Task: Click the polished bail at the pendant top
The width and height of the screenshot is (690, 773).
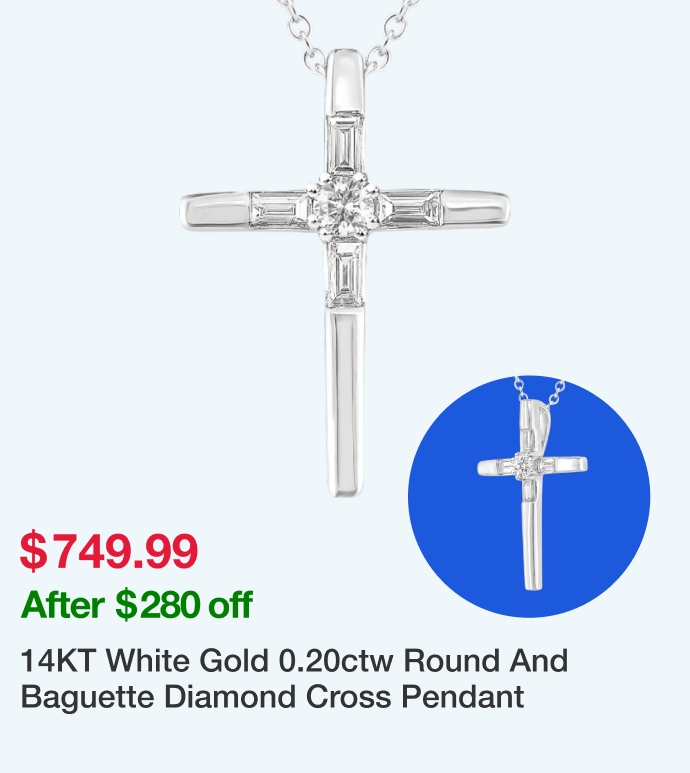Action: (345, 81)
